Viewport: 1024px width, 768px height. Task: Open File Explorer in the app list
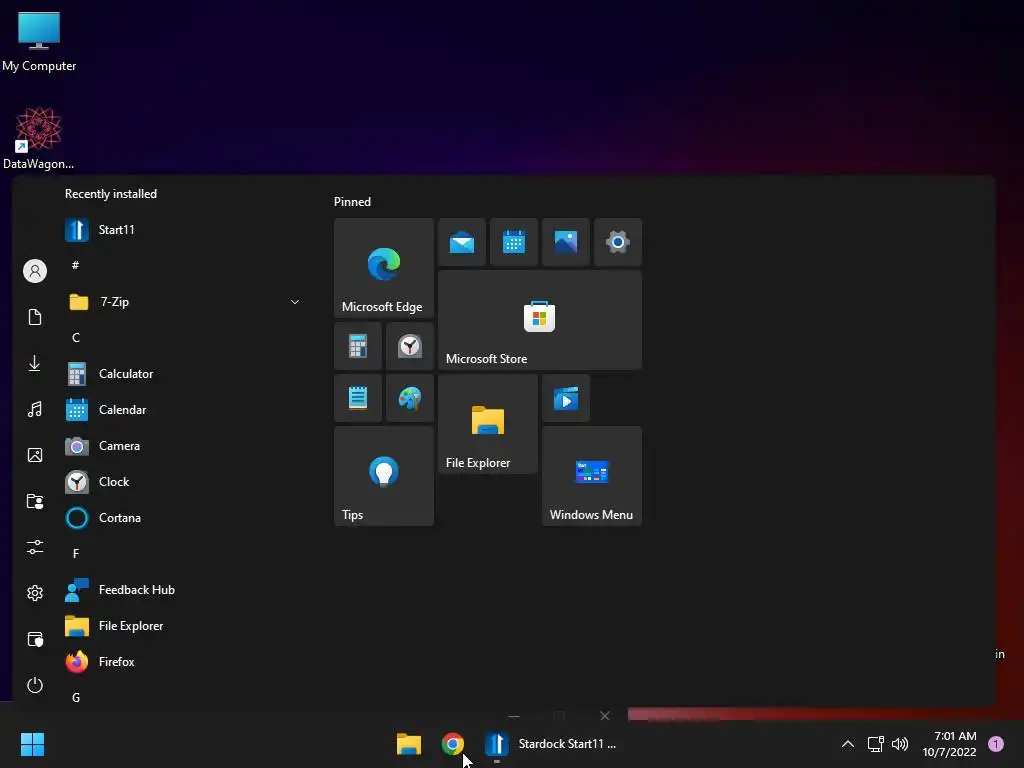coord(183,626)
